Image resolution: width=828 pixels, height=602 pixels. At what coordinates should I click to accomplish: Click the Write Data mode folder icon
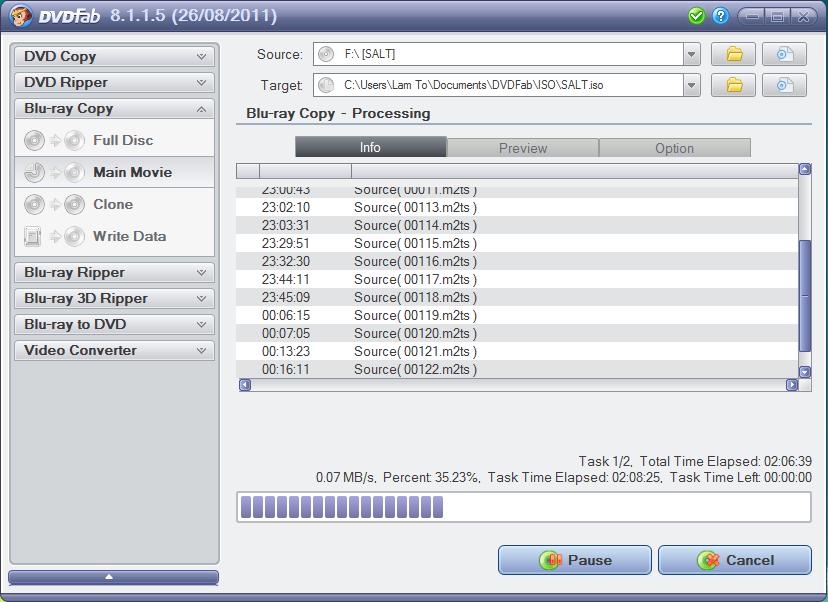[33, 237]
